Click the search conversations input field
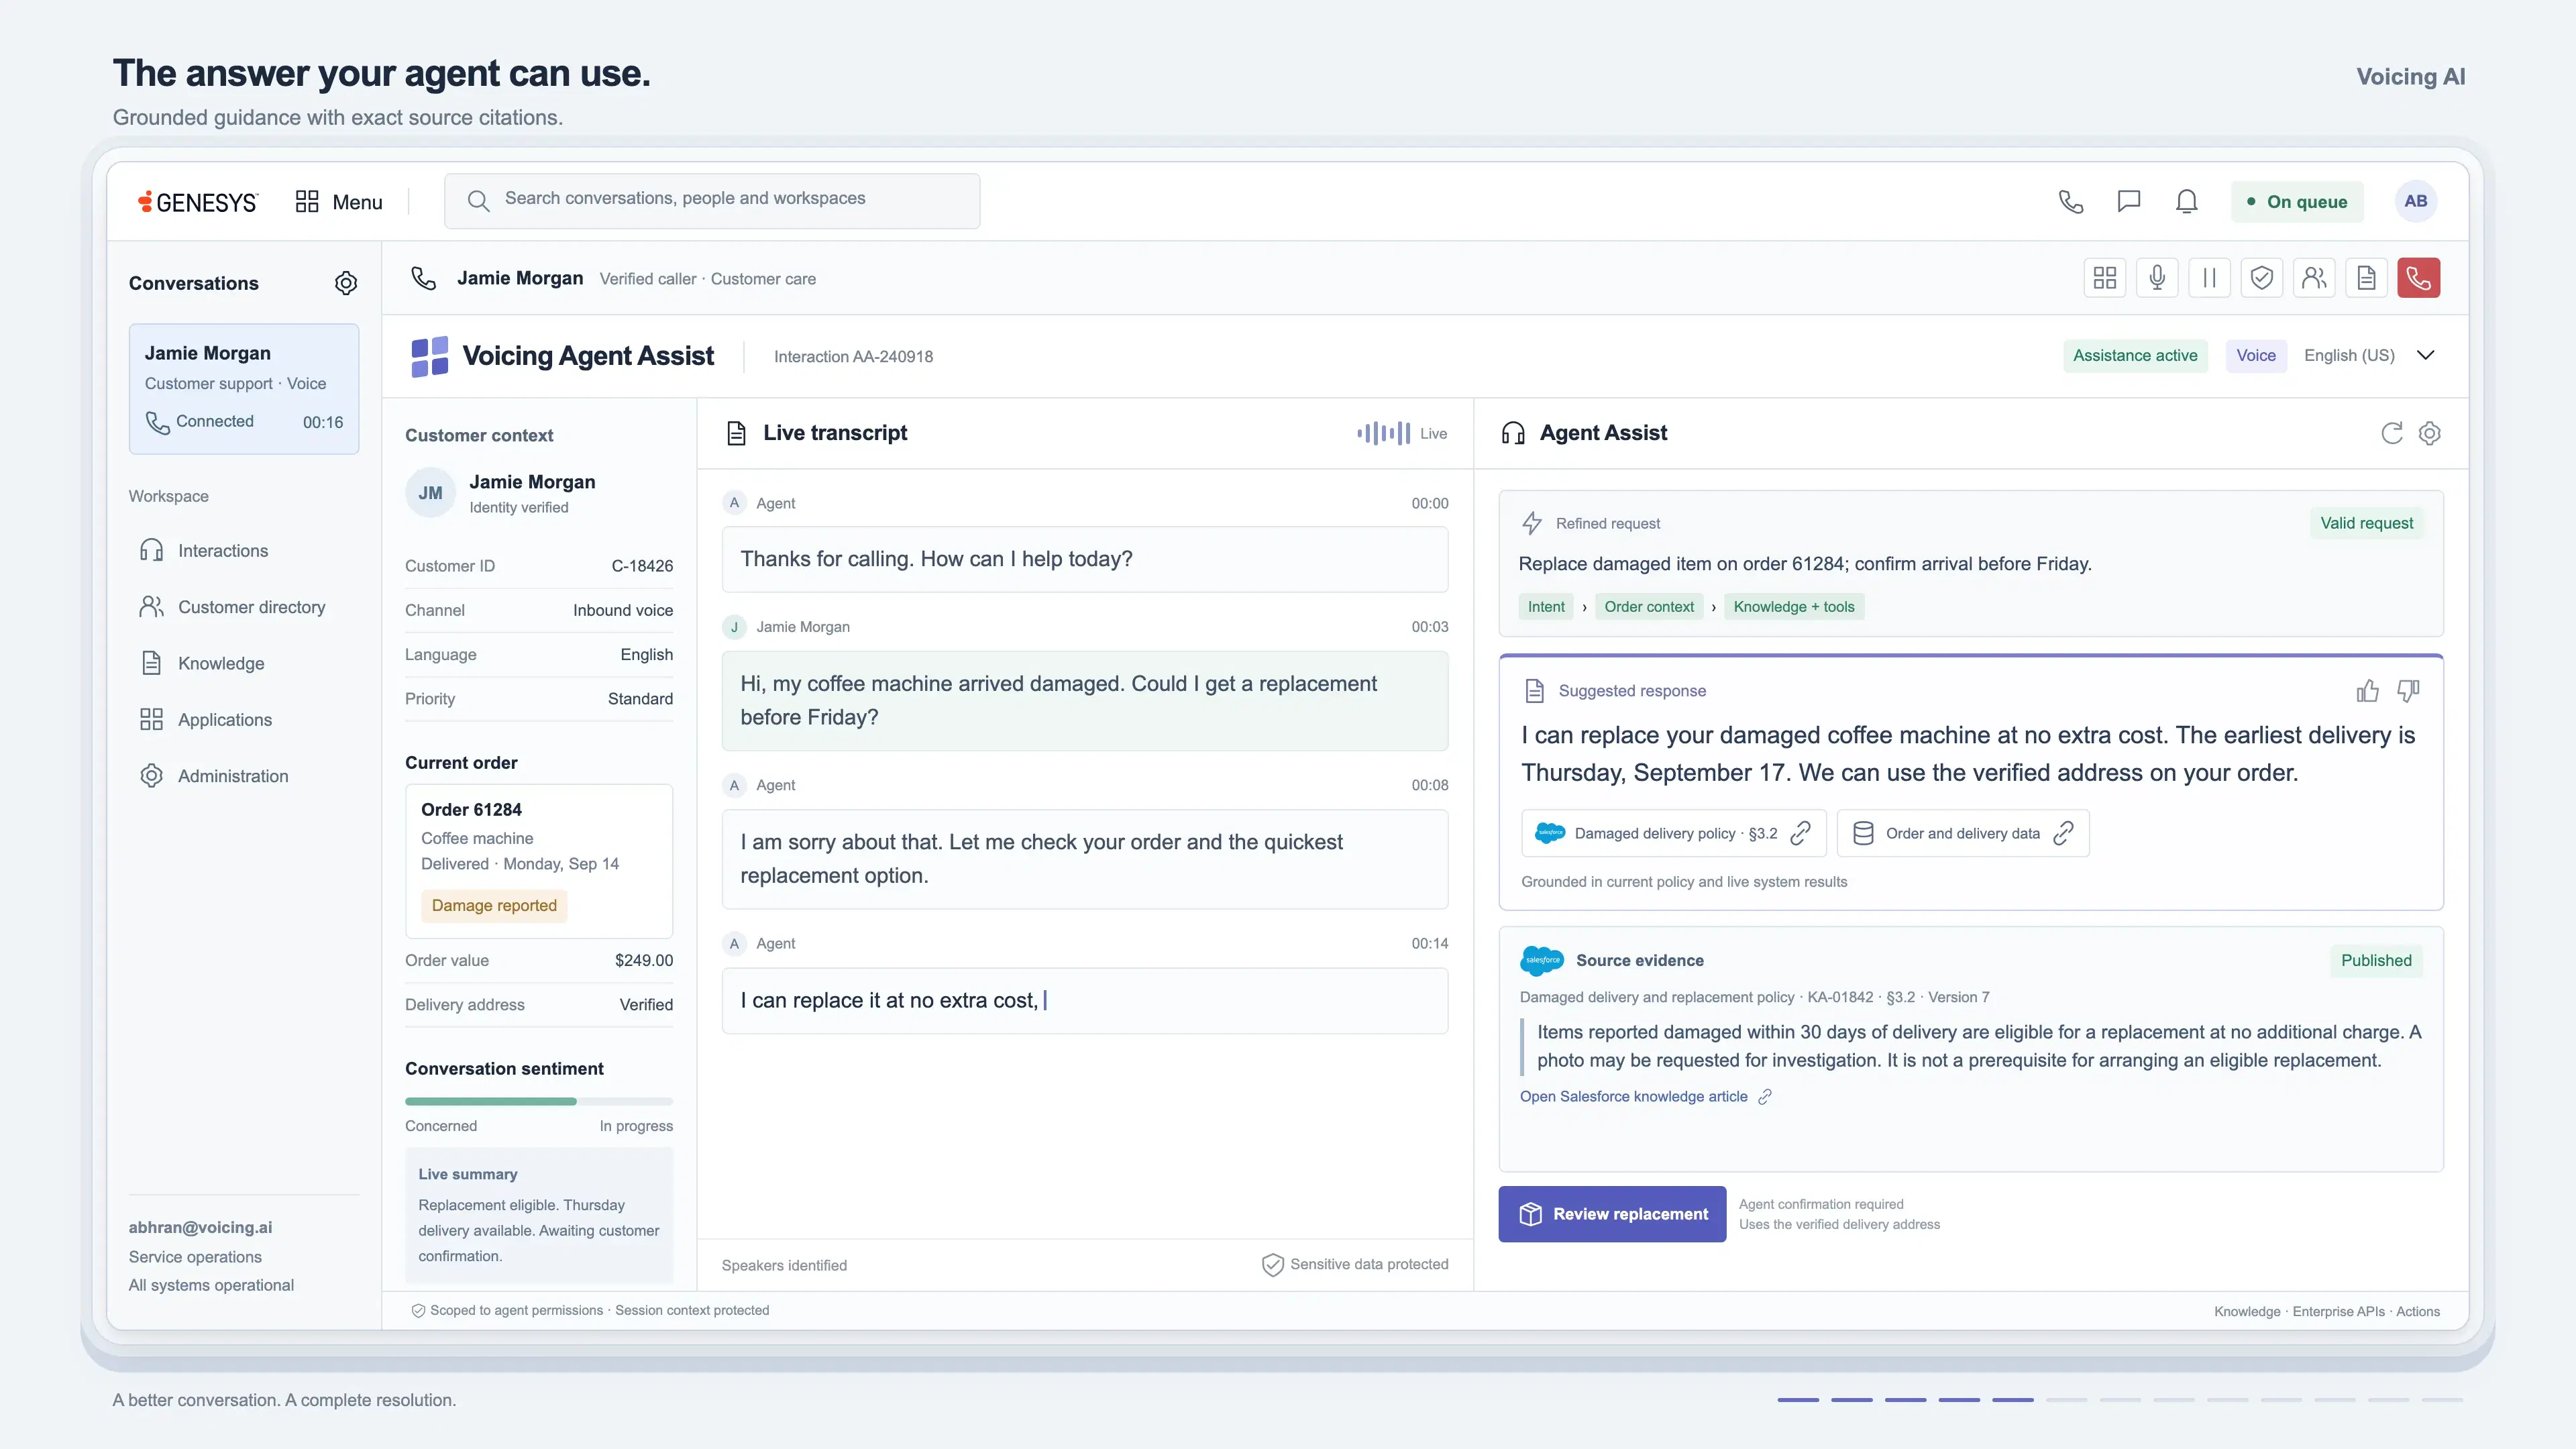 712,201
